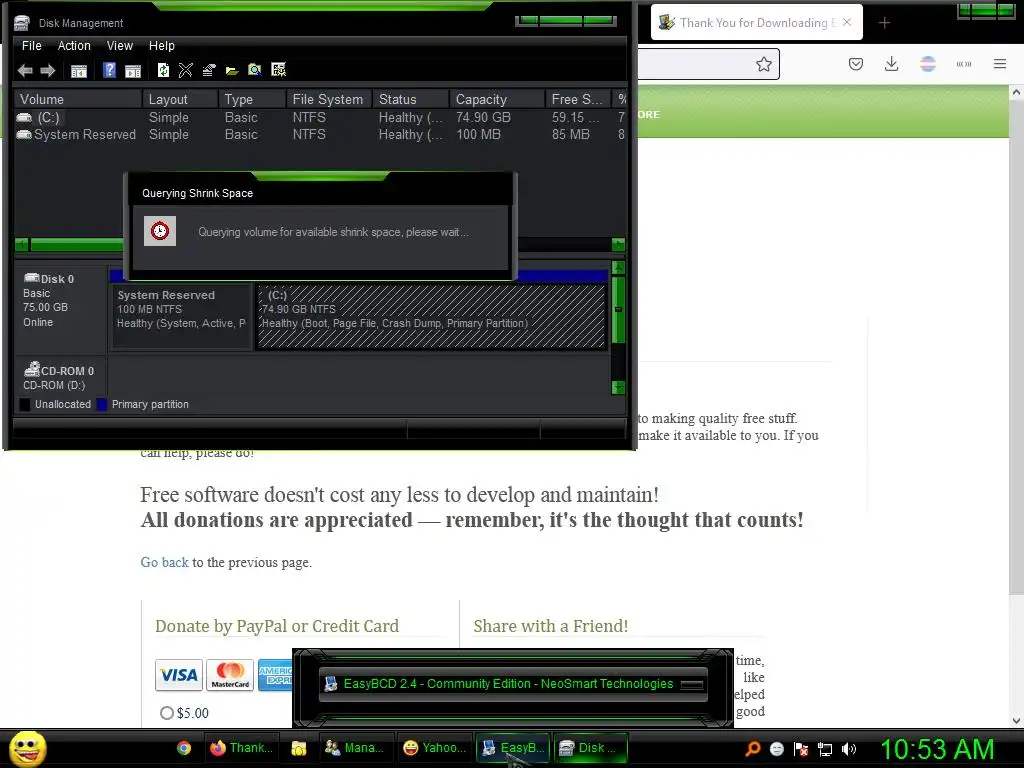Select System Reserved partition block on Disk 0
The image size is (1024, 768).
[x=182, y=316]
